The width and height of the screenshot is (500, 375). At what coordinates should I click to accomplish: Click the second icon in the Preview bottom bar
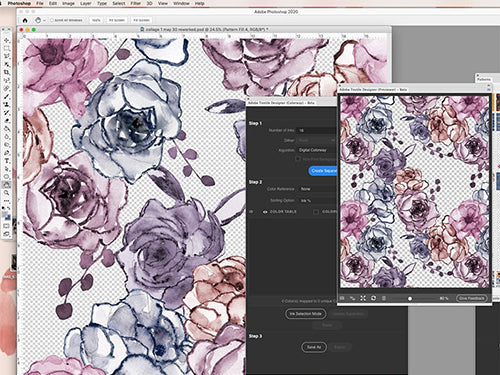[352, 298]
